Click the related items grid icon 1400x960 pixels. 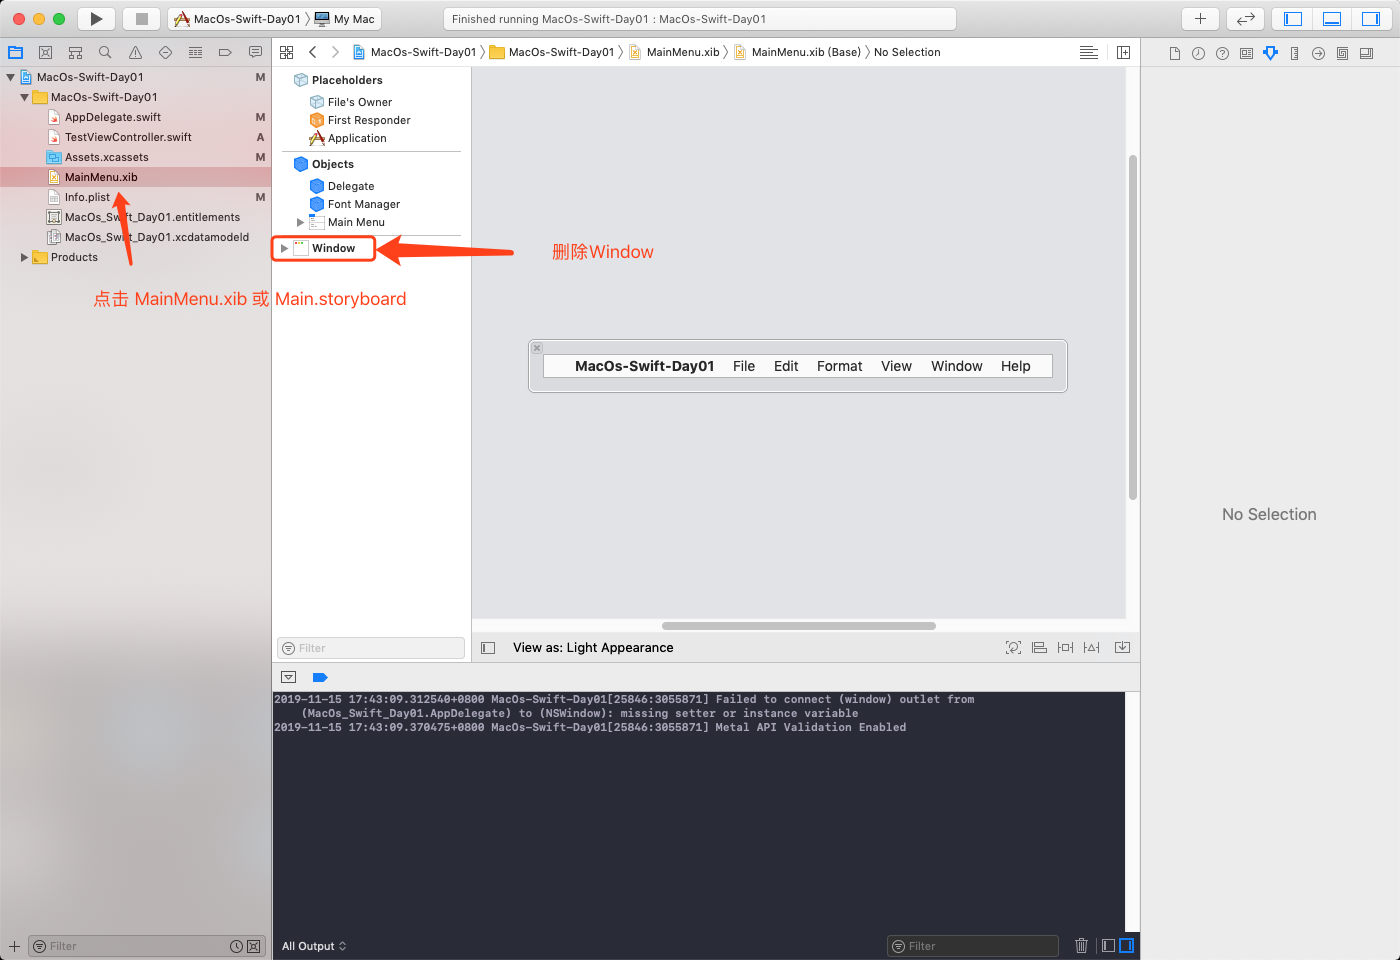click(x=287, y=52)
